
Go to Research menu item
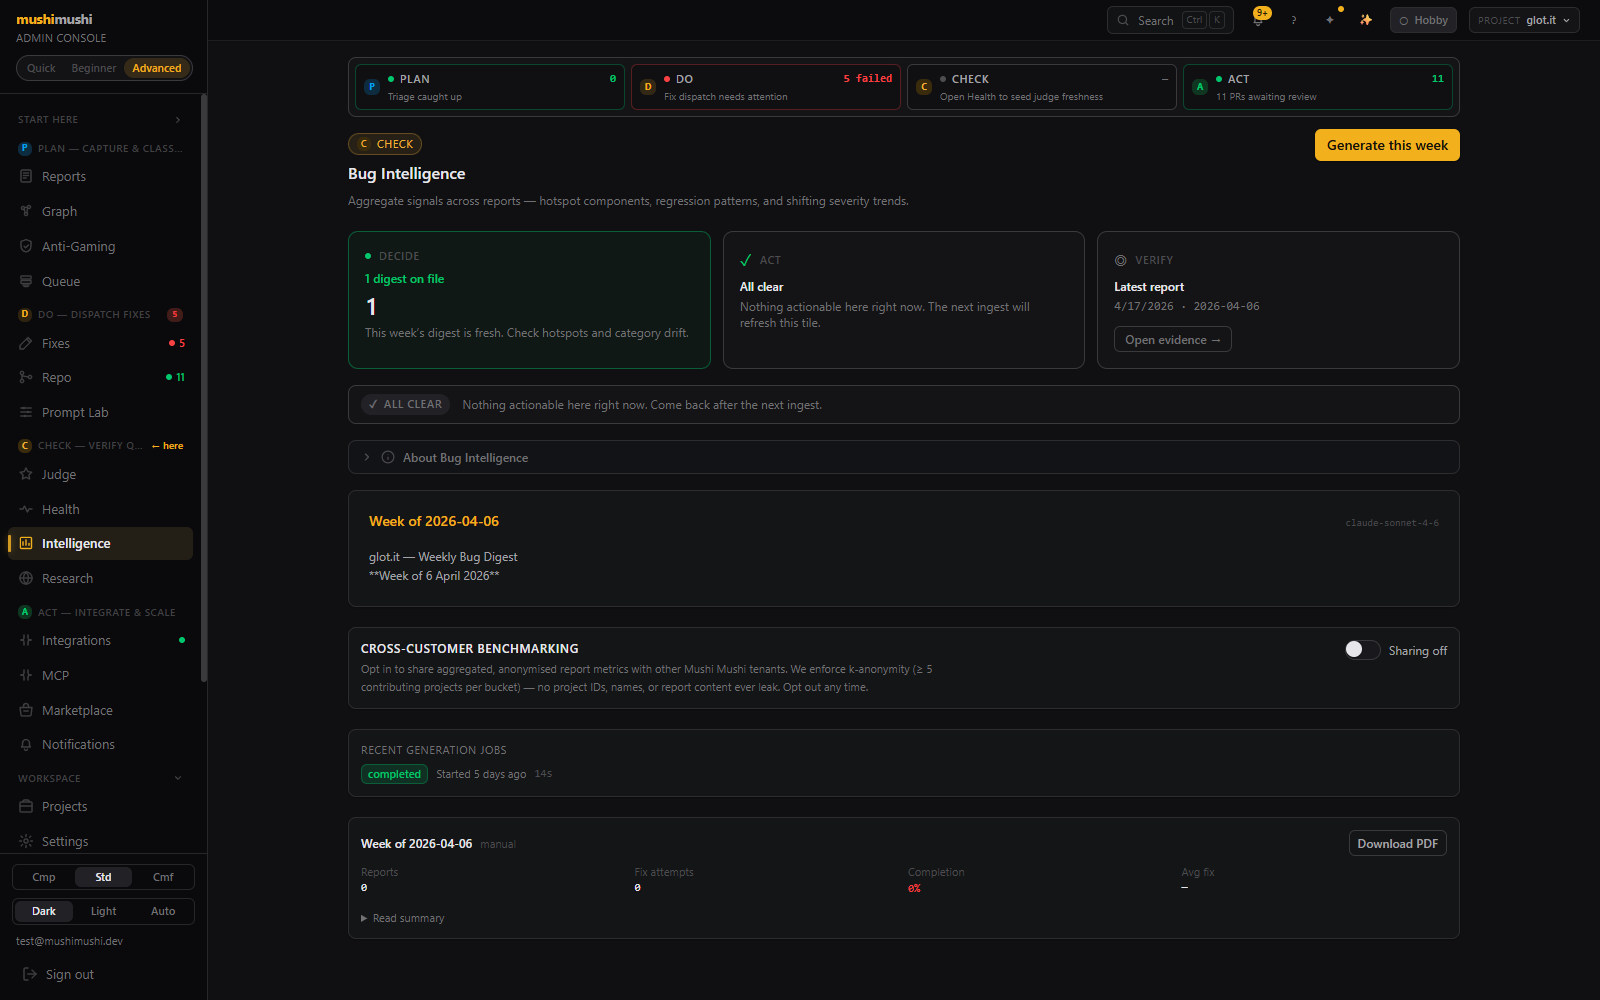coord(100,578)
